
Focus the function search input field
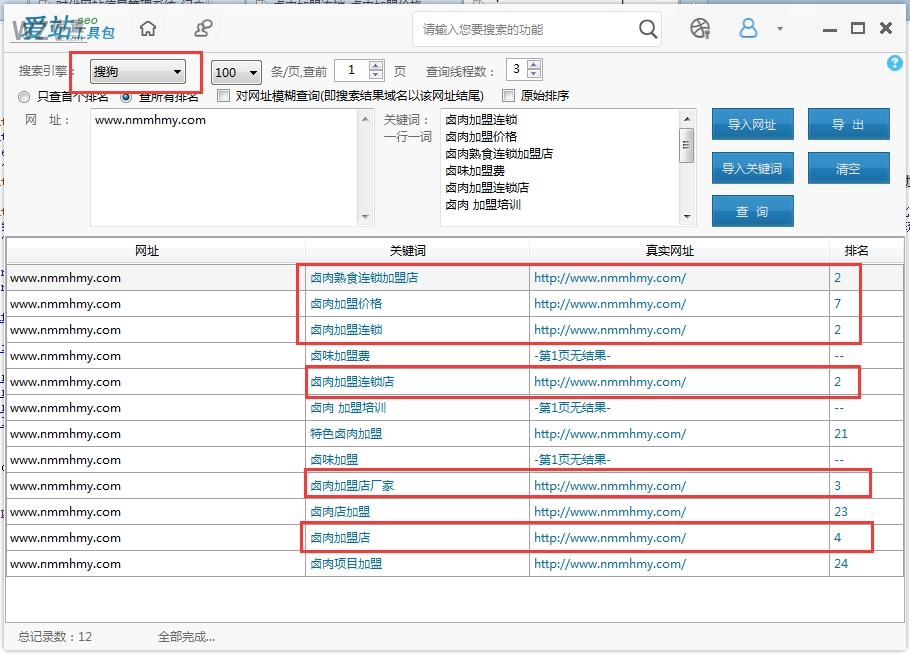525,29
